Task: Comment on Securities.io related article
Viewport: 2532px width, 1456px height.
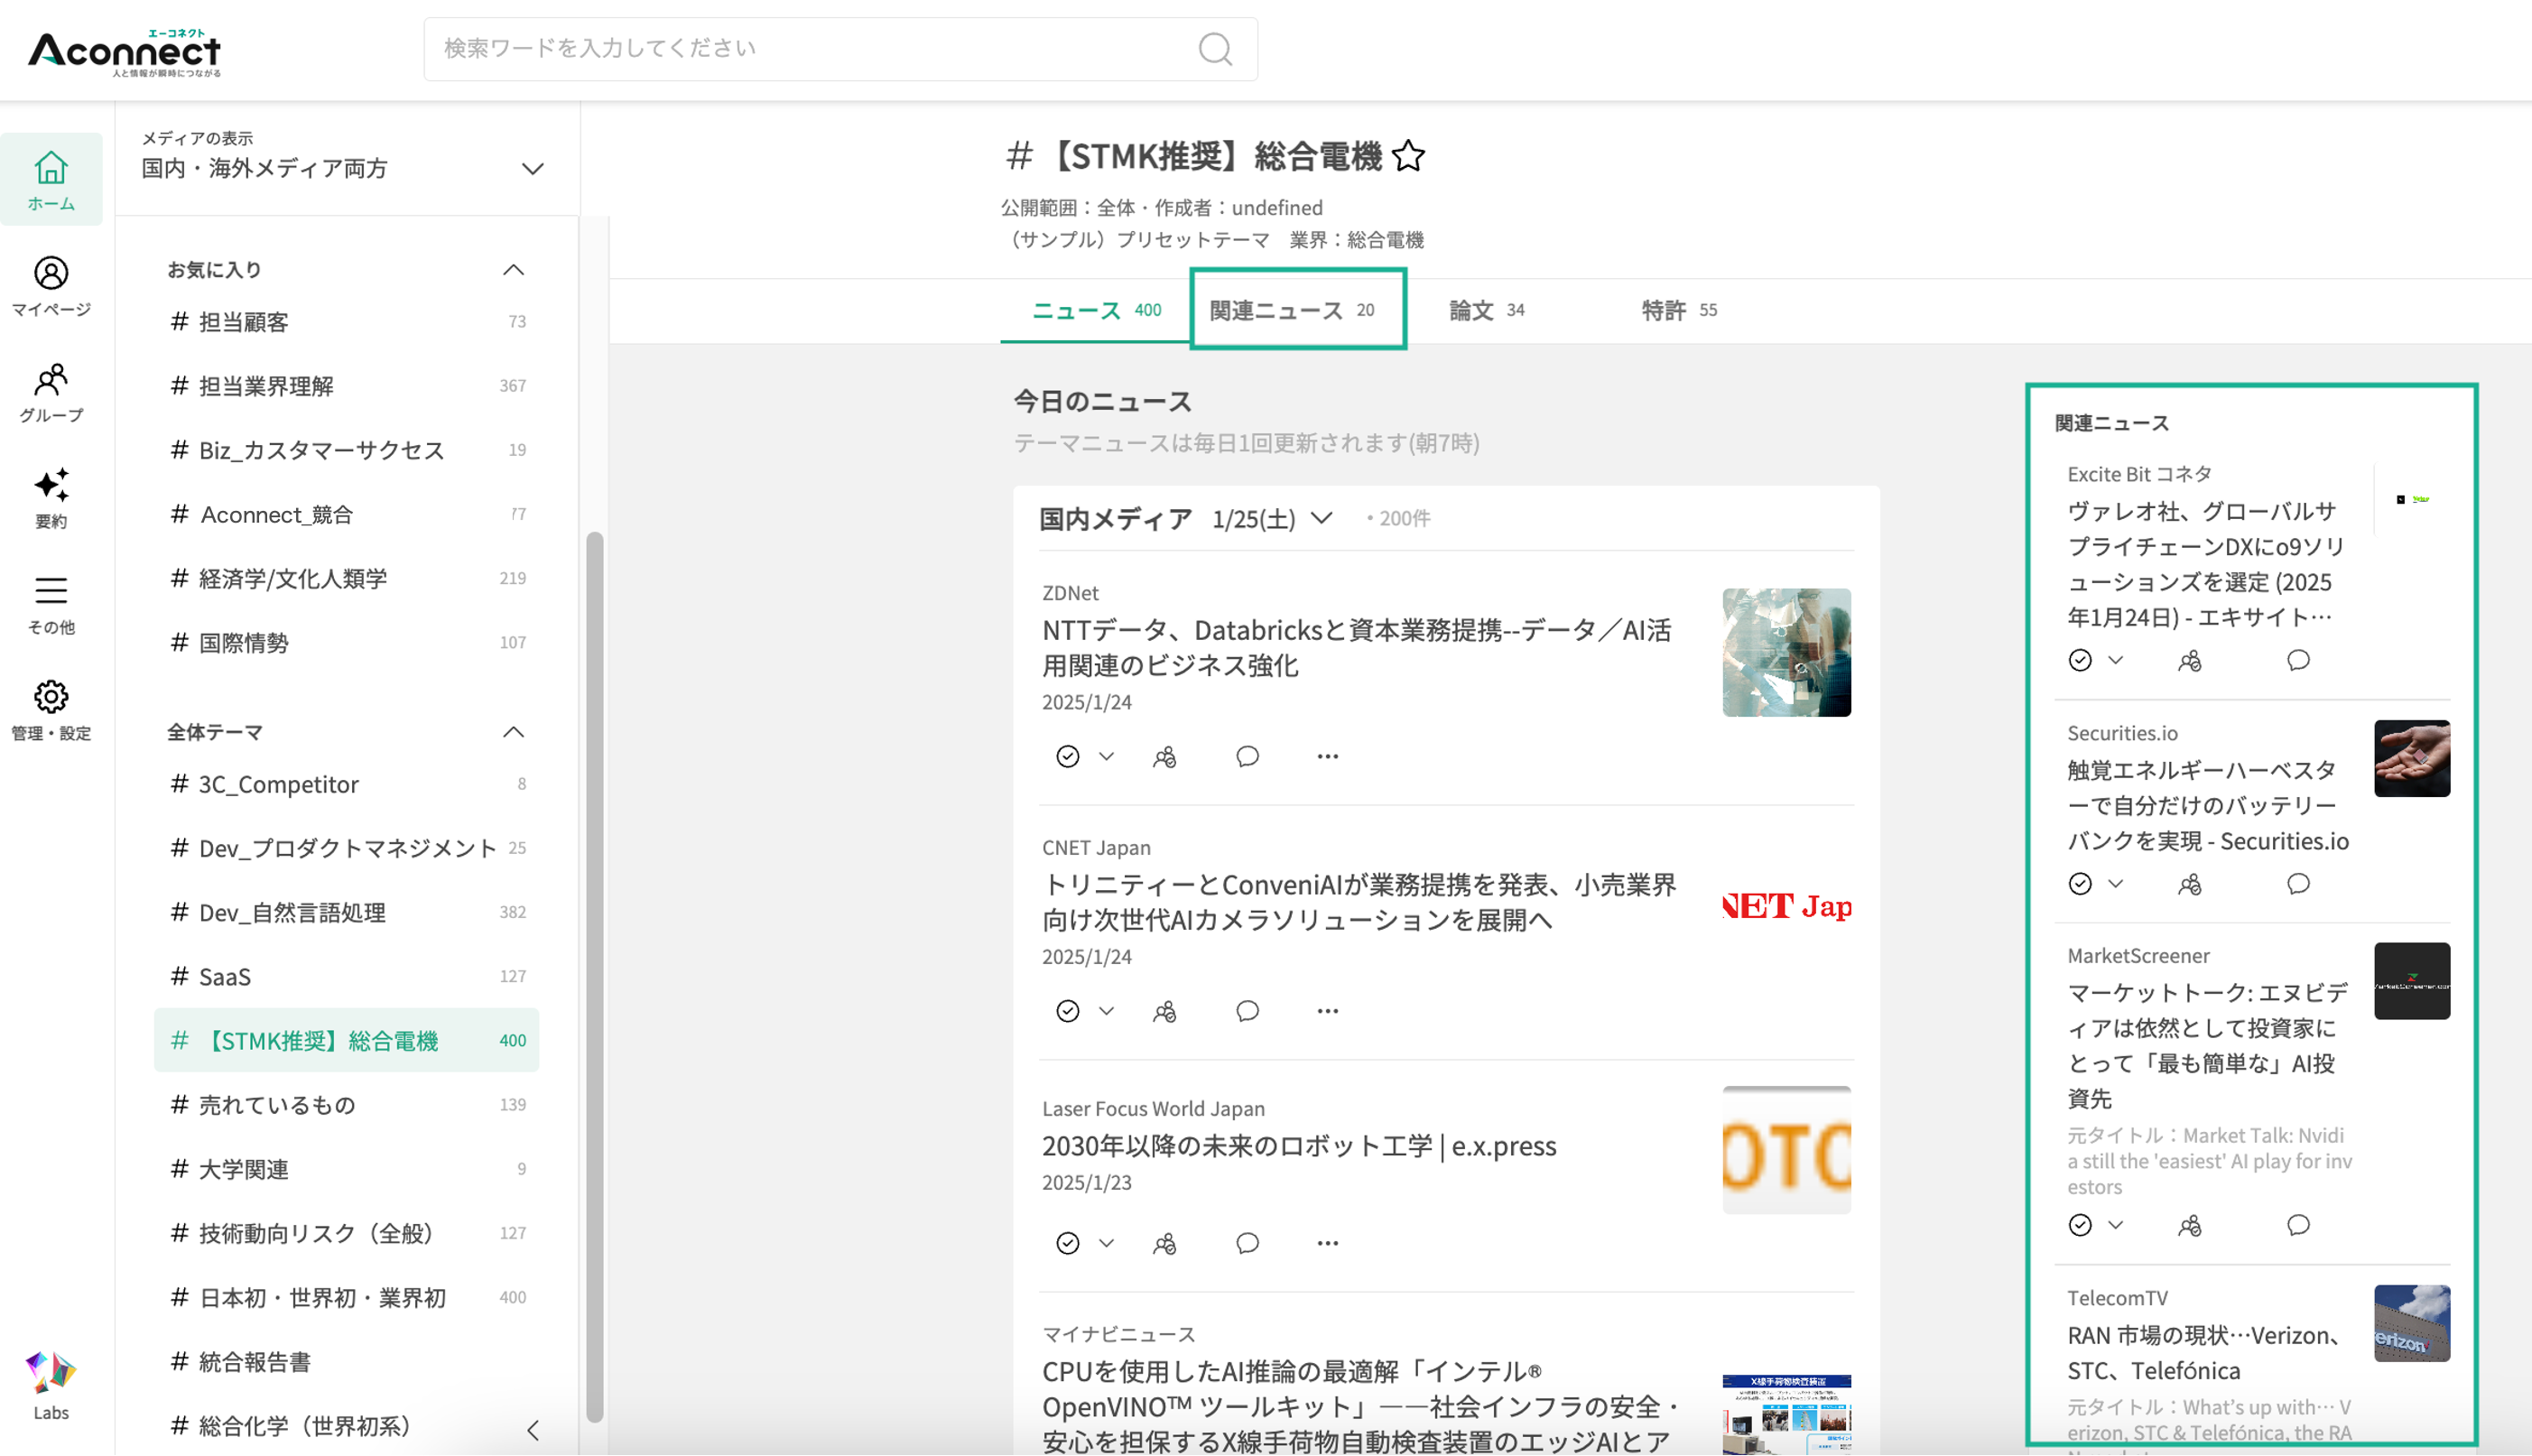Action: click(2298, 884)
